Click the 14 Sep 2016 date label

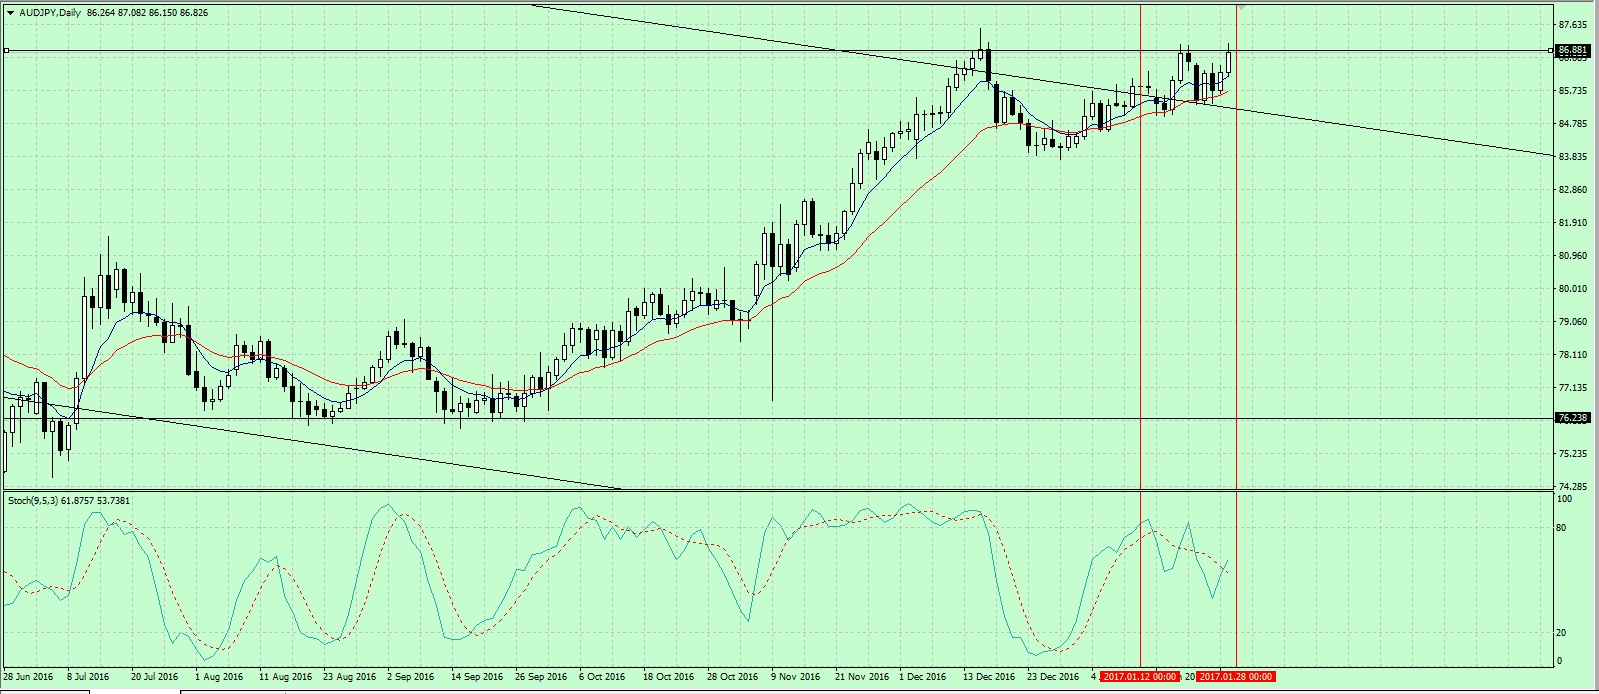tap(477, 677)
